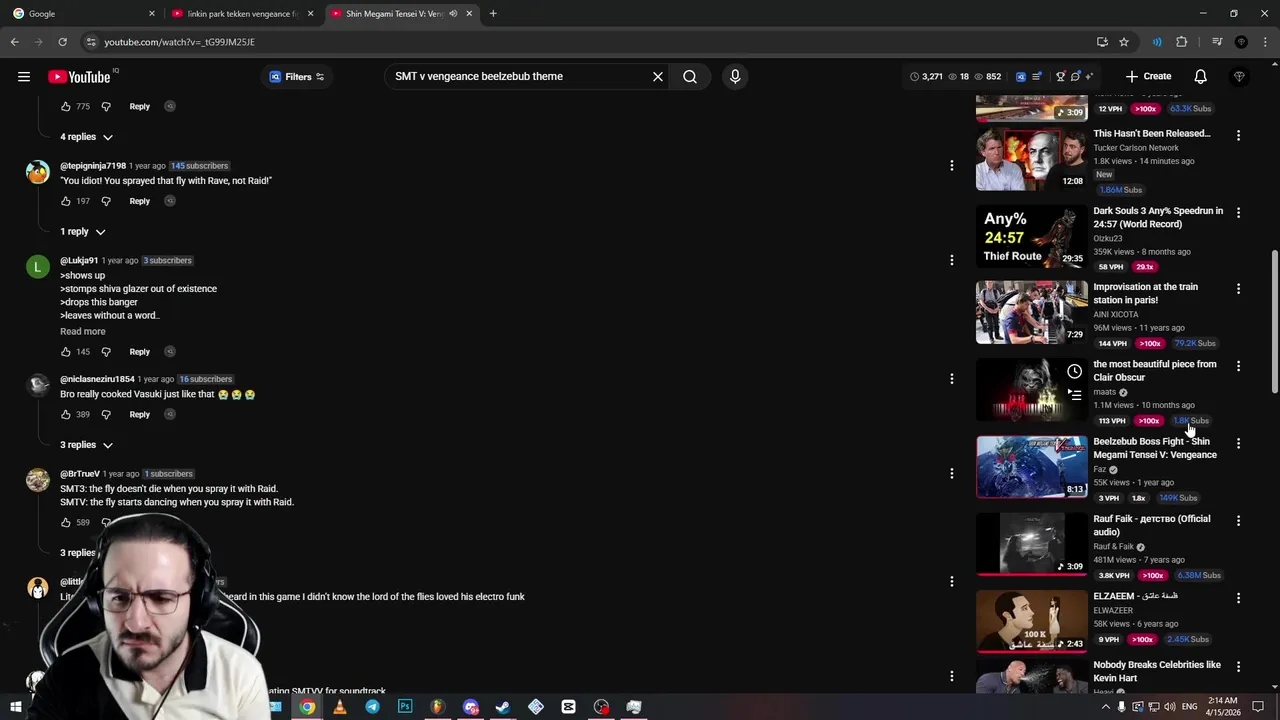Like the @Lukja91 comment
The width and height of the screenshot is (1280, 720).
tap(66, 352)
